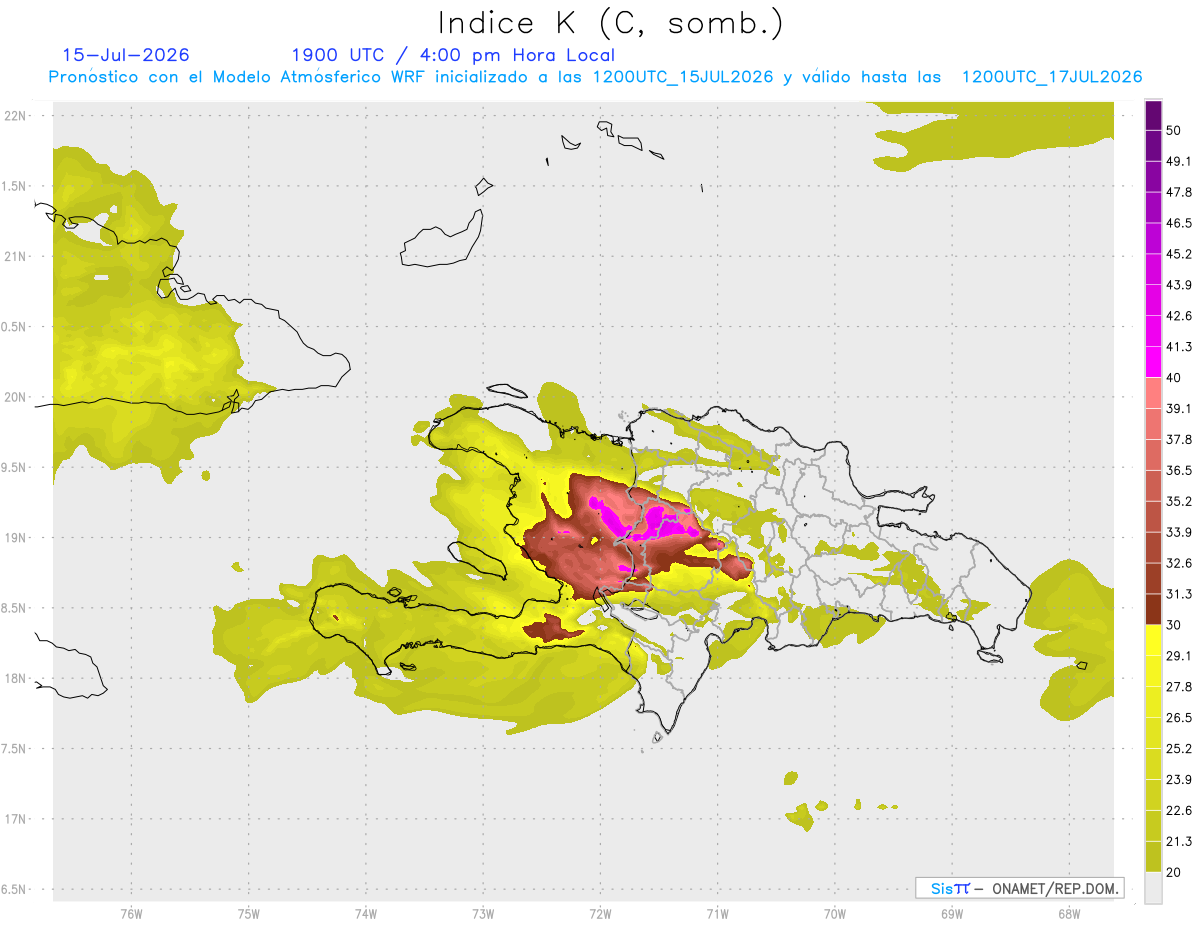
Task: Click the colorbar label "21.3"
Action: pos(1178,841)
